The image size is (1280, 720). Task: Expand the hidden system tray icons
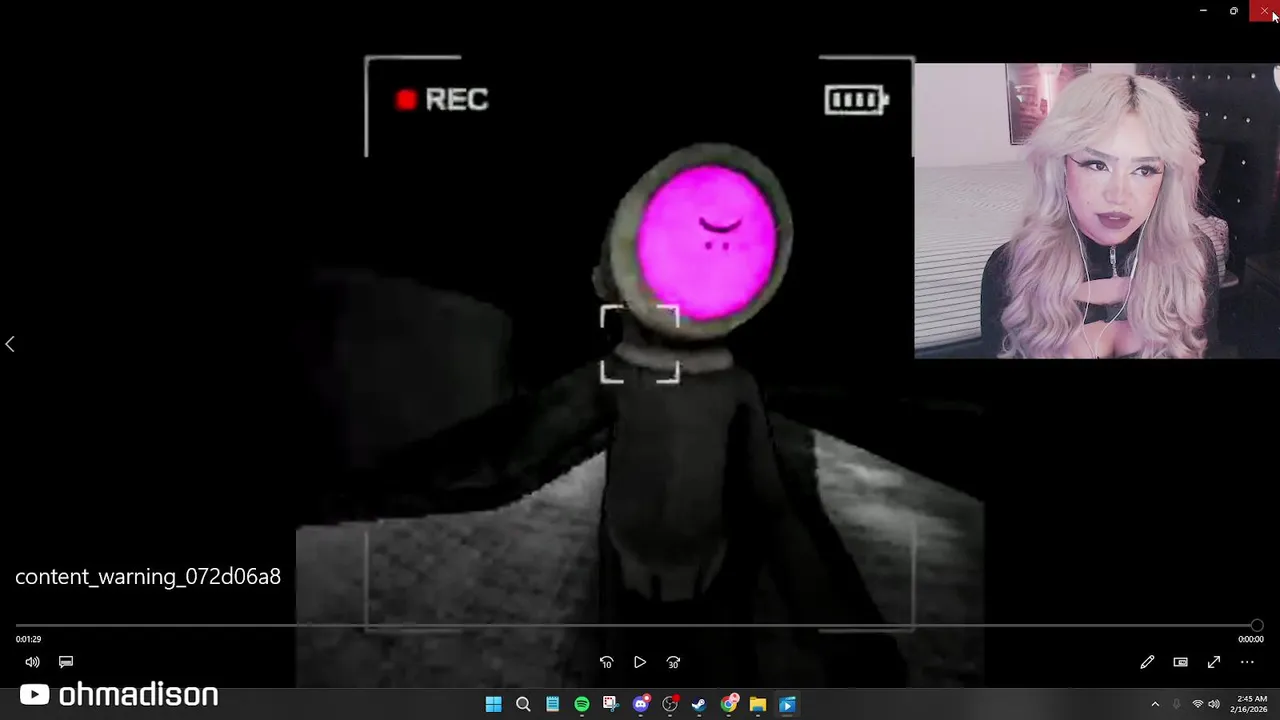tap(1155, 705)
